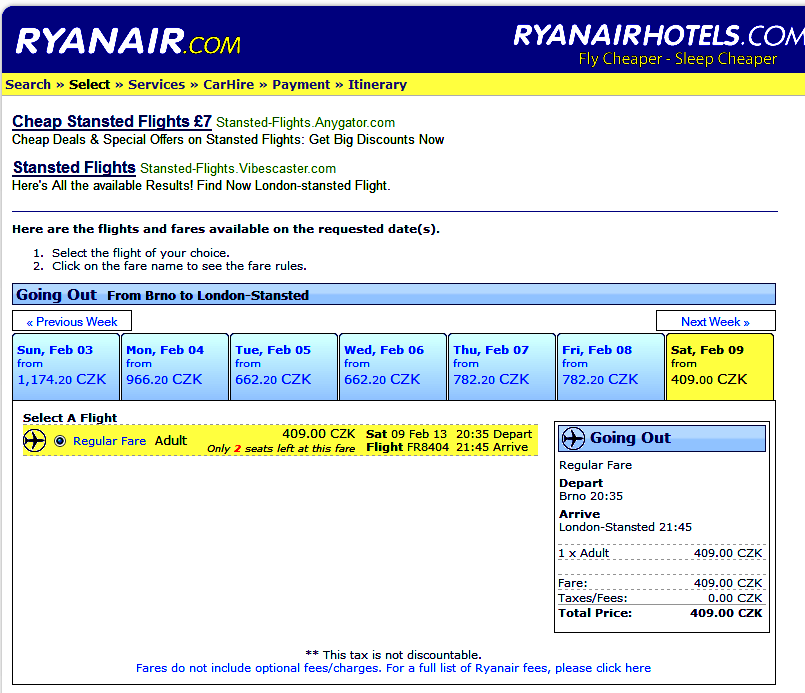Screen dimensions: 805x693
Task: Click the London-Stansted 21:45 arrival text
Action: click(x=625, y=527)
